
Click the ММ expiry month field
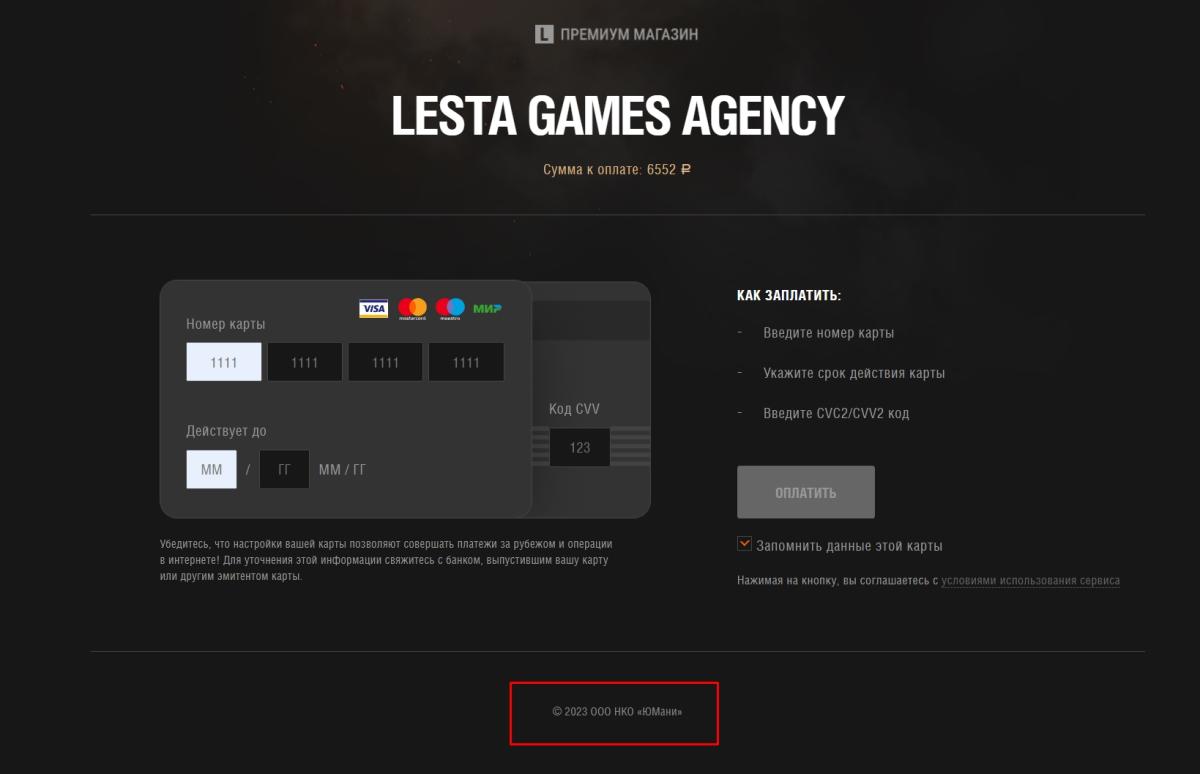(211, 469)
